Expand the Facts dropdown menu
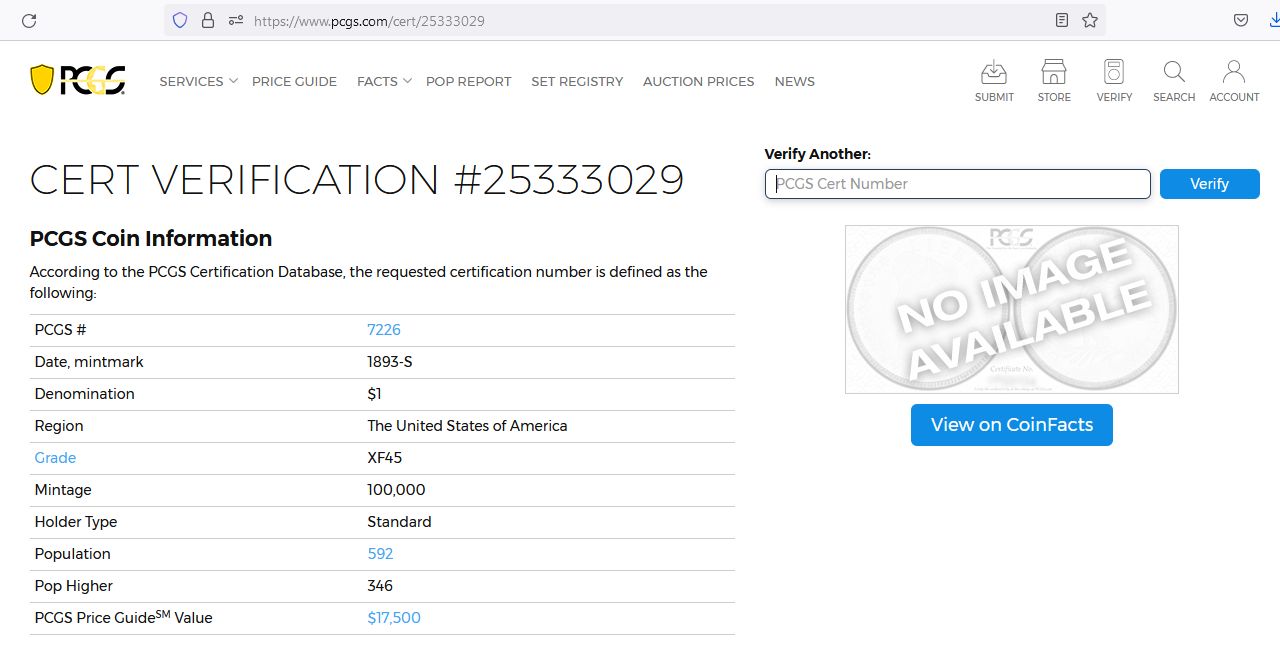 click(384, 81)
